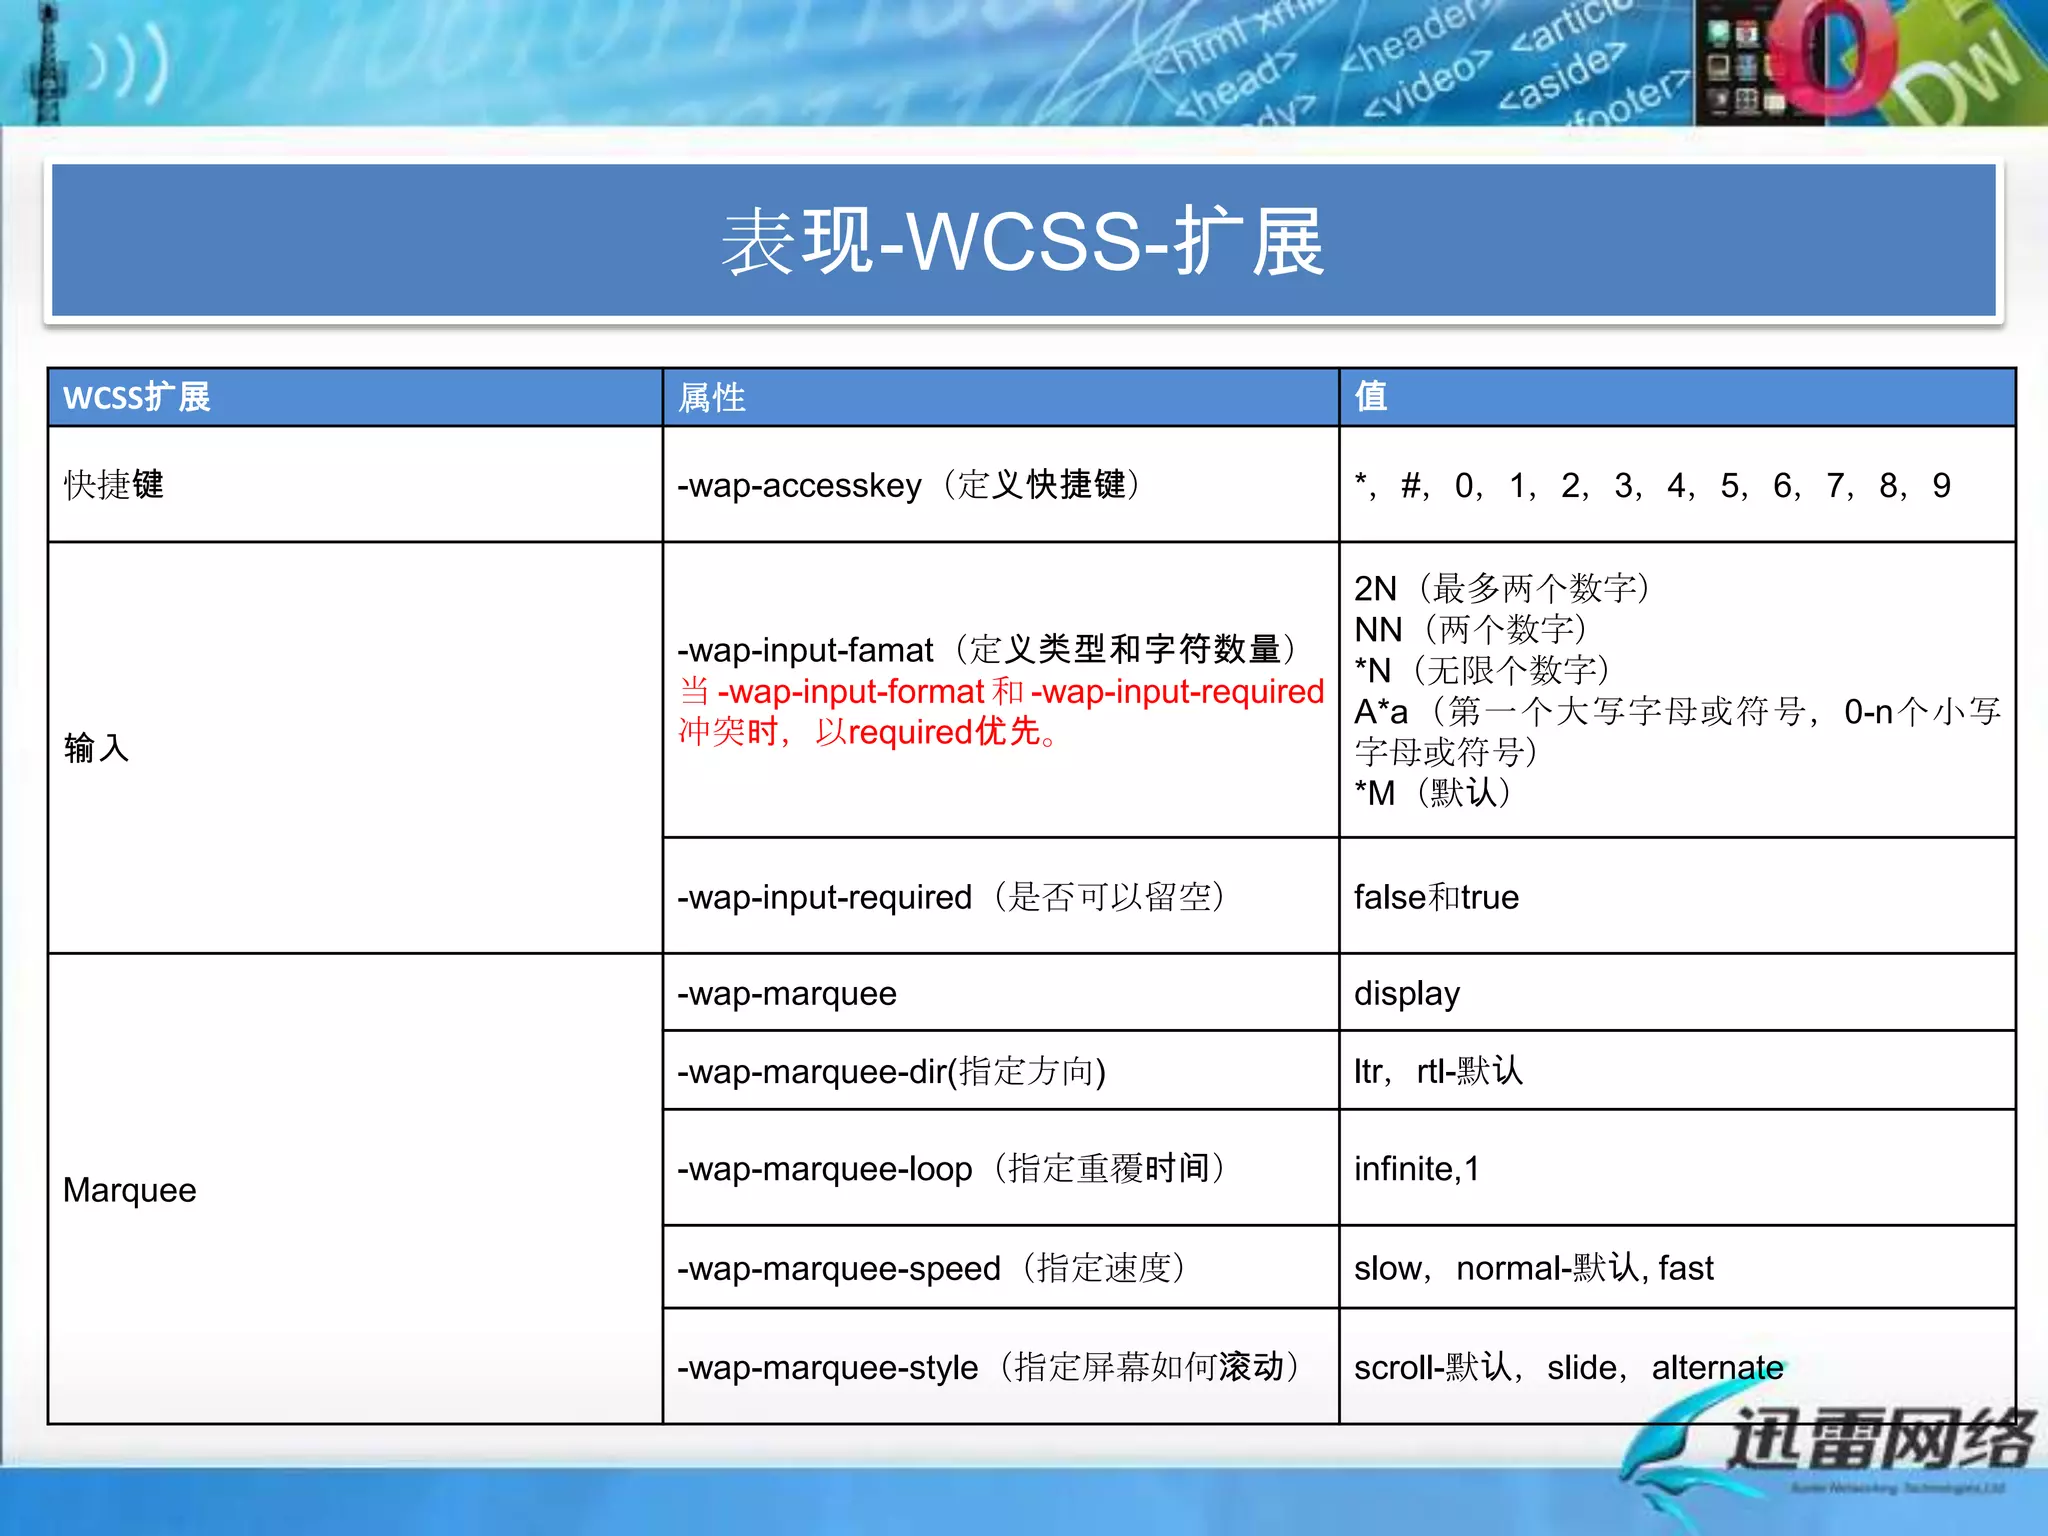This screenshot has height=1536, width=2048.
Task: Click the -wap-marquee-dir property cell
Action: click(1001, 1071)
